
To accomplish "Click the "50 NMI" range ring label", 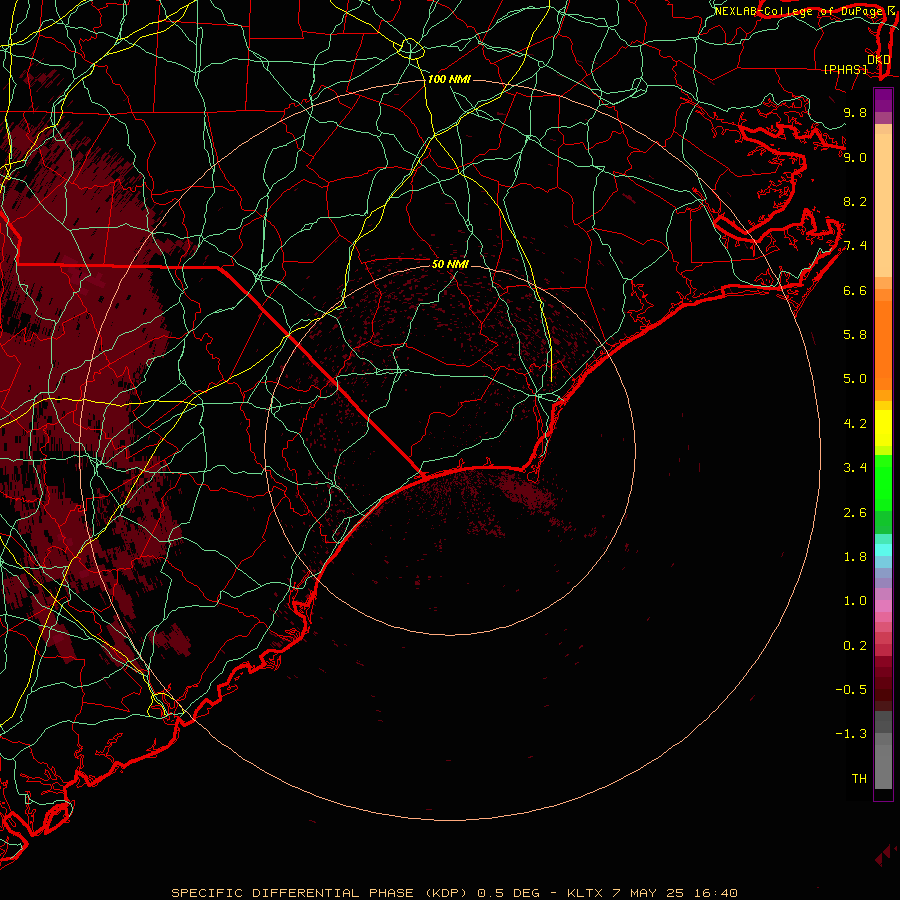I will (x=450, y=264).
